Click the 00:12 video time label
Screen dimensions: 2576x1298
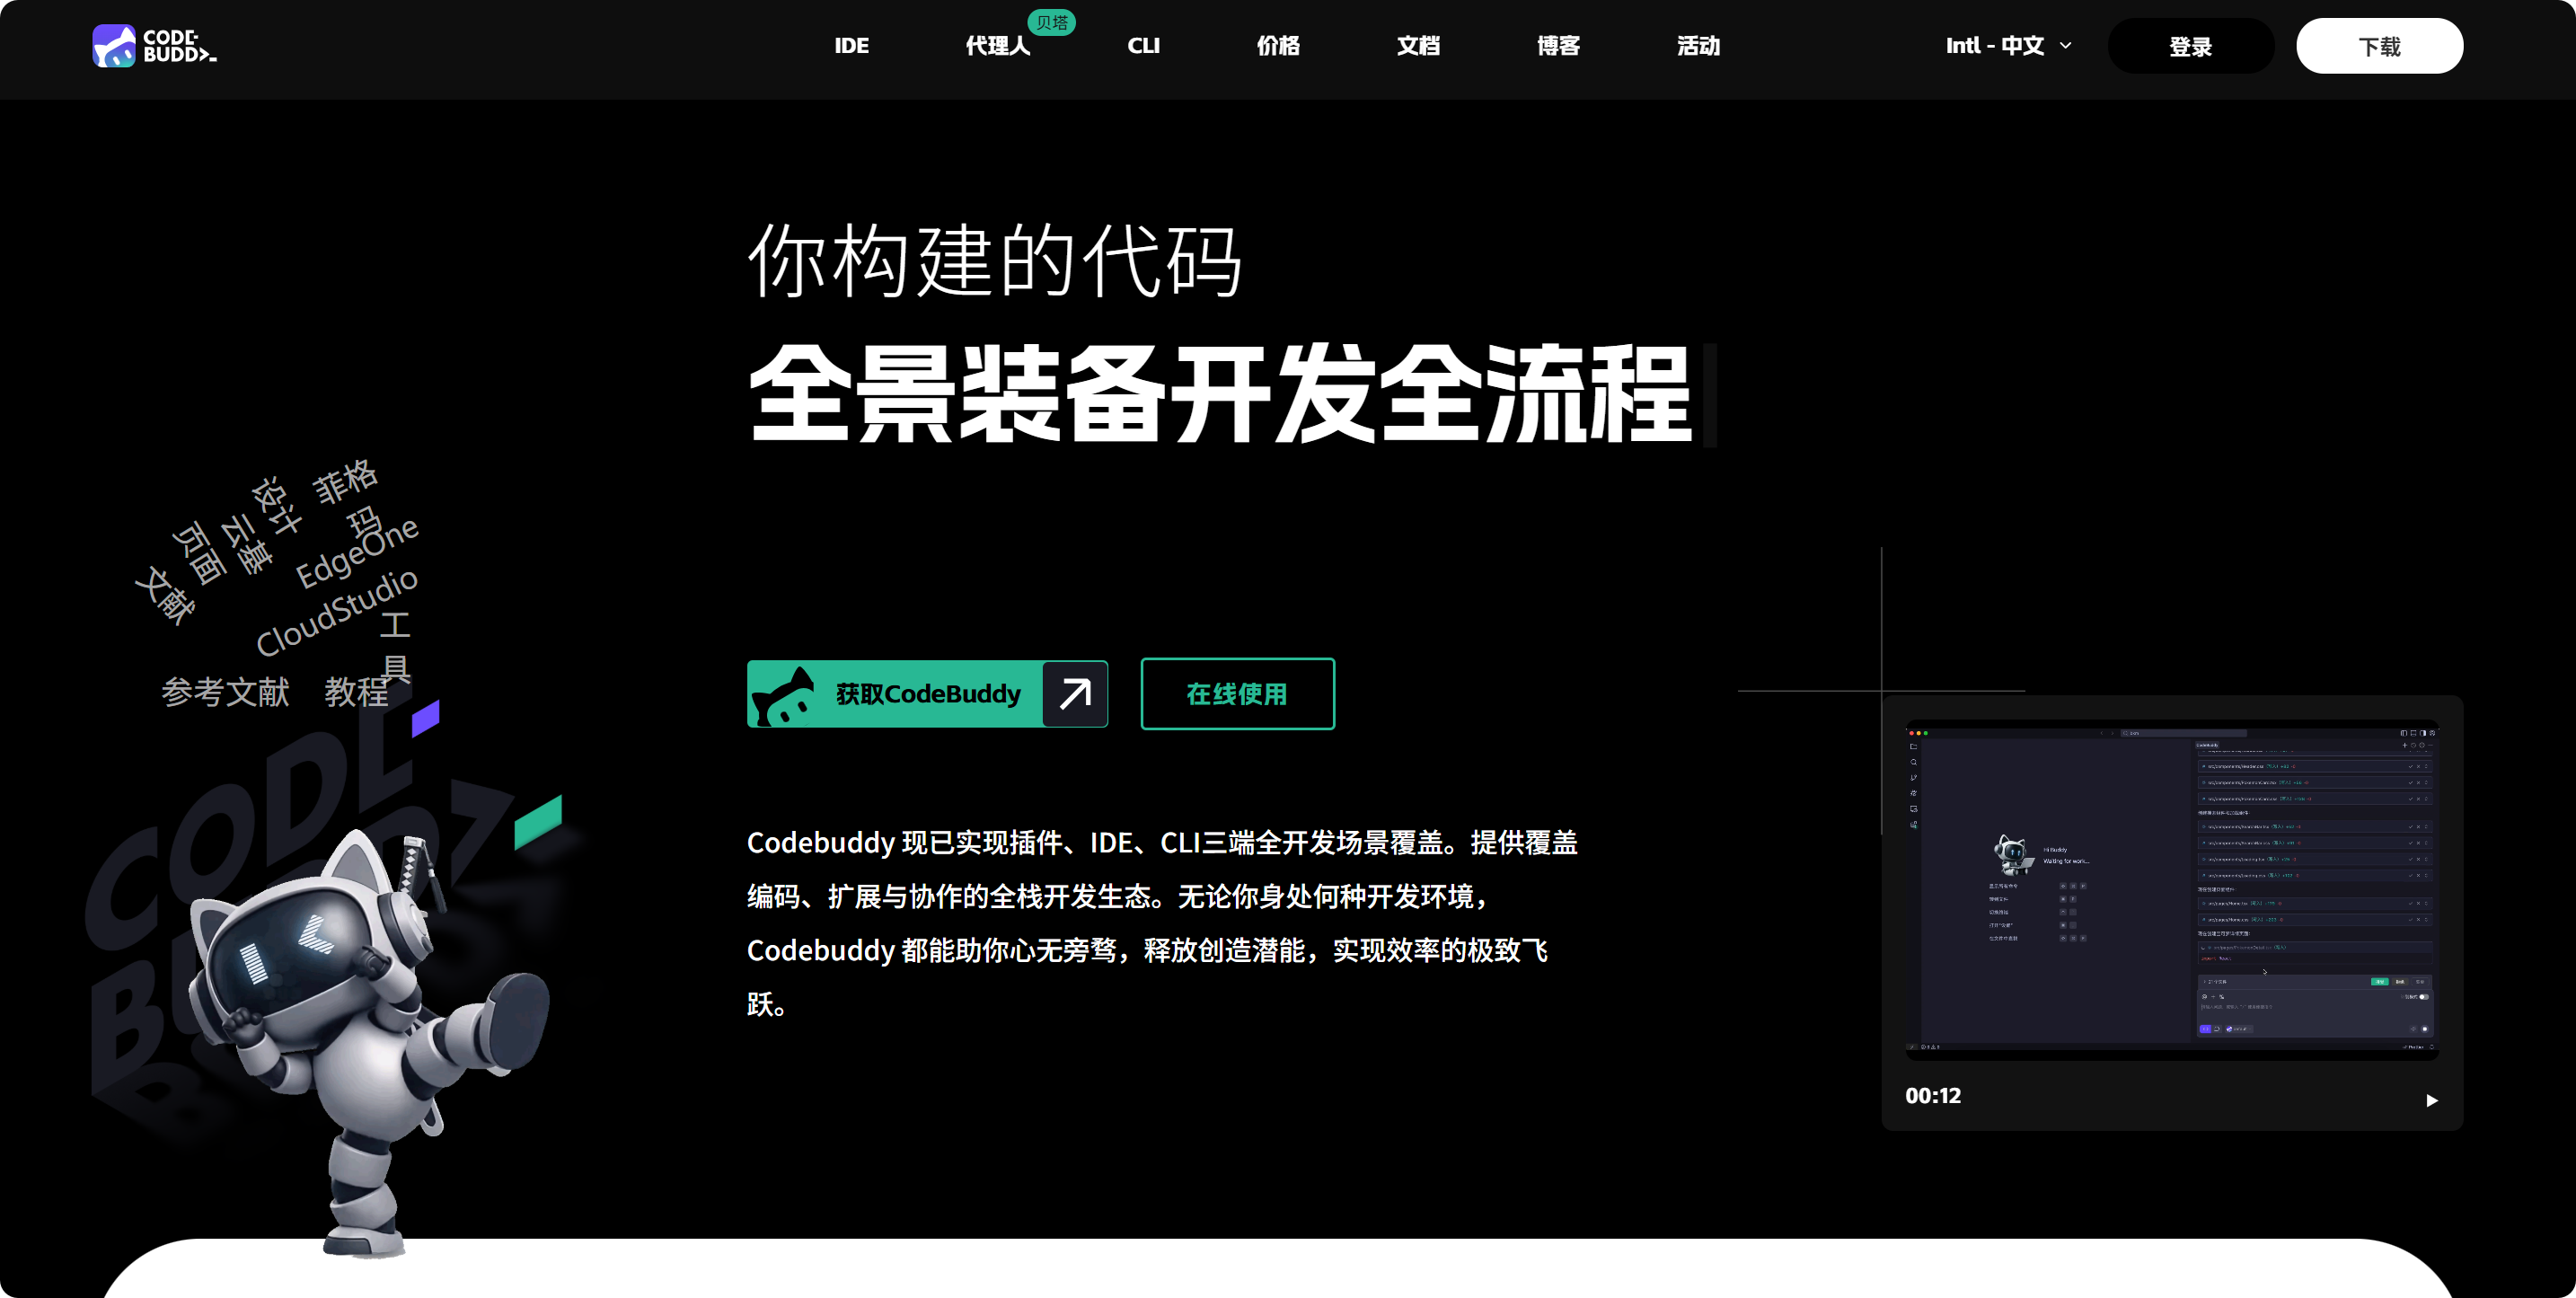(1932, 1096)
